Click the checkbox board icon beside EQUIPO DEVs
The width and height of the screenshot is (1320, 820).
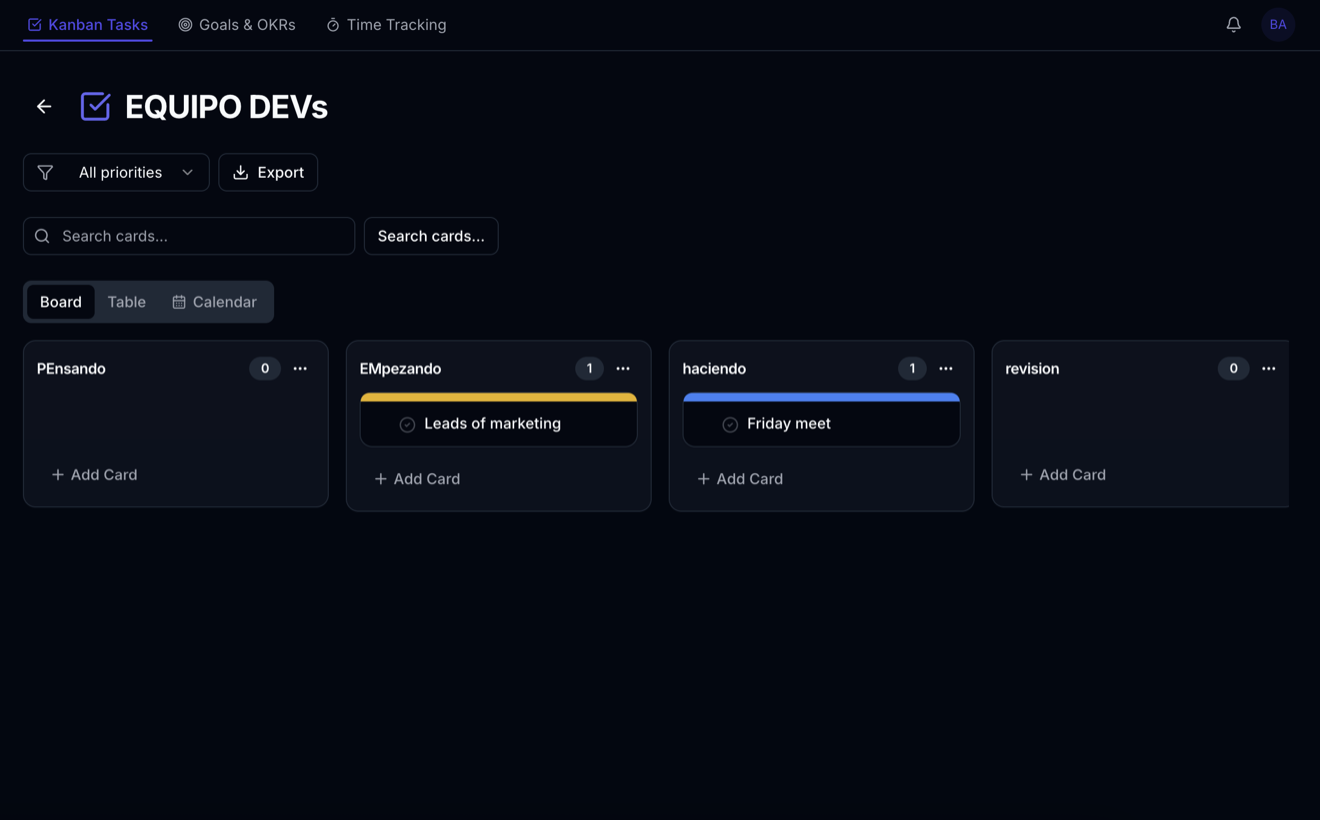tap(95, 106)
